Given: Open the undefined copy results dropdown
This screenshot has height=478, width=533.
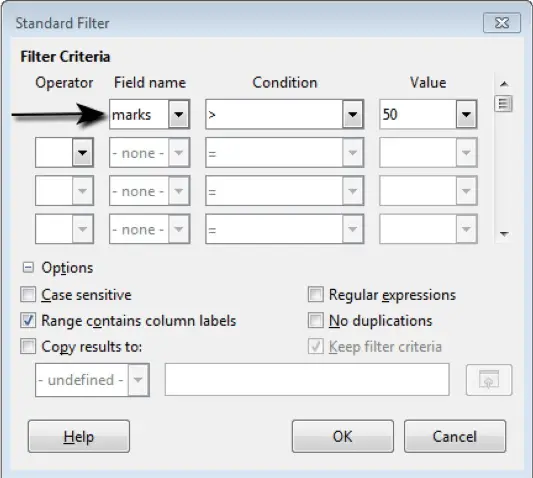Looking at the screenshot, I should click(x=138, y=380).
